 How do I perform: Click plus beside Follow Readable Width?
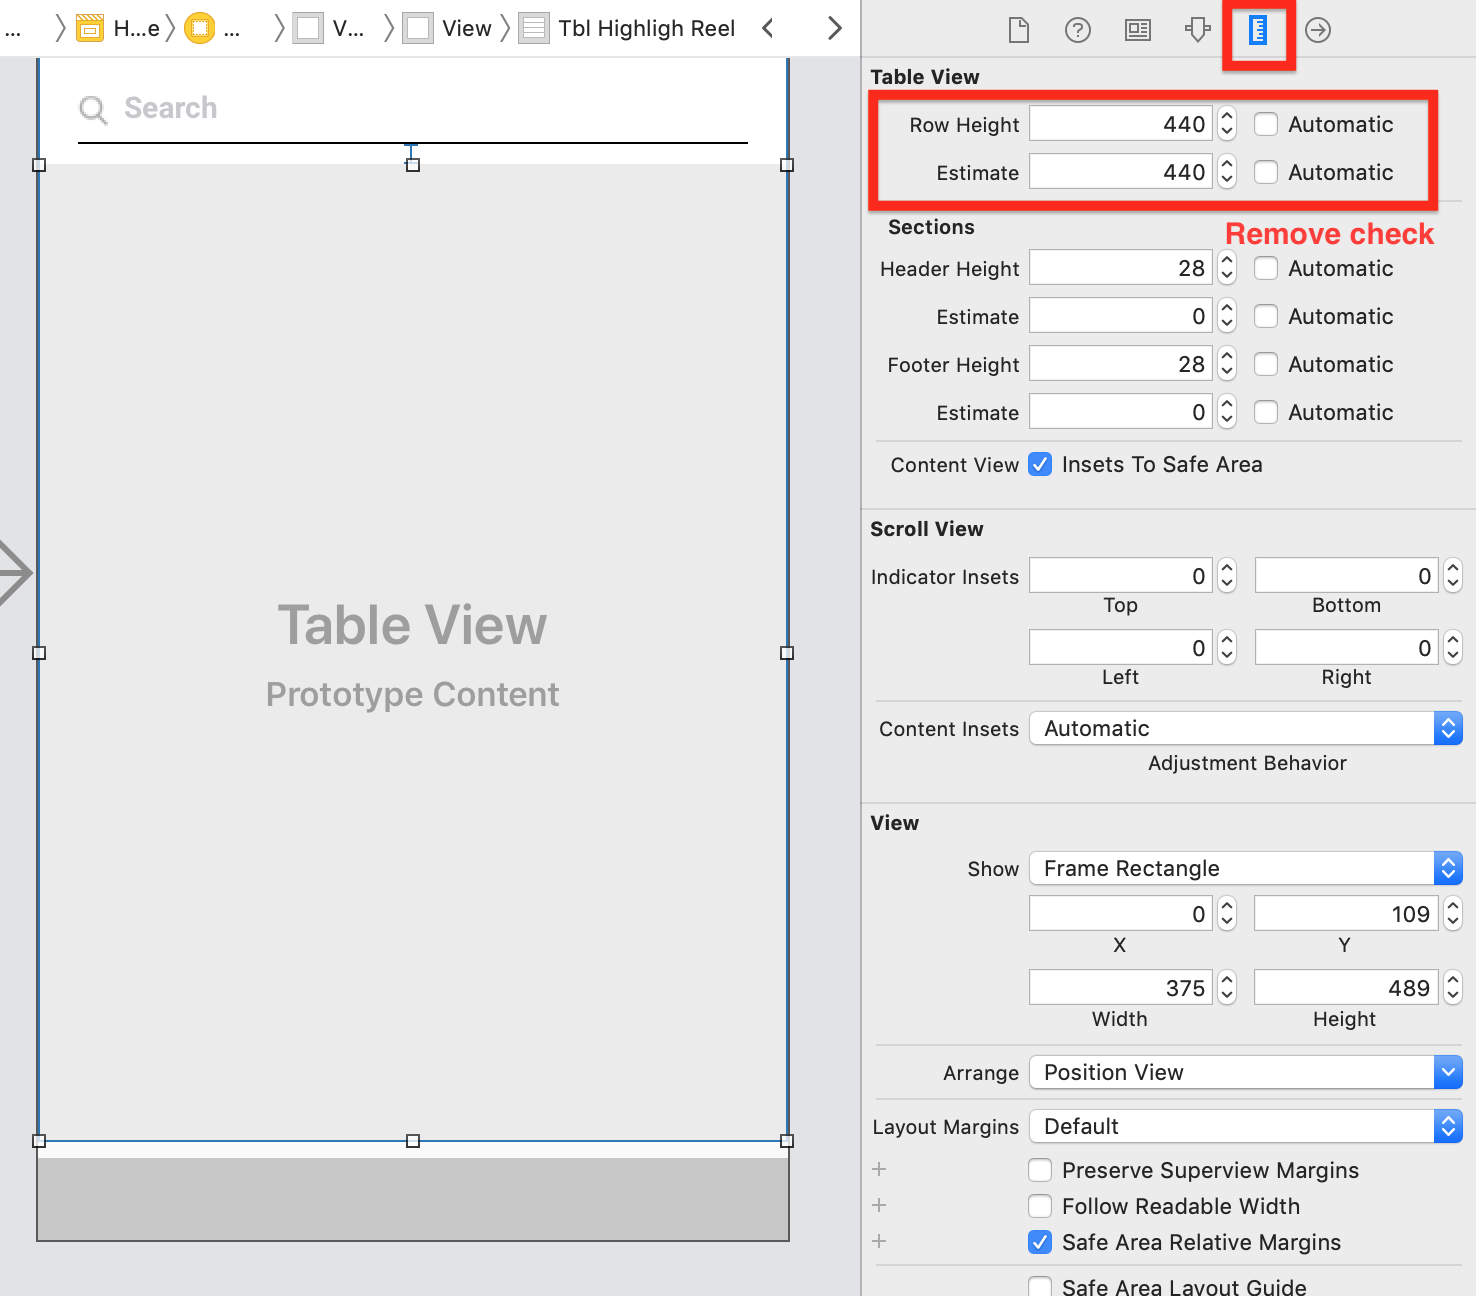tap(879, 1205)
